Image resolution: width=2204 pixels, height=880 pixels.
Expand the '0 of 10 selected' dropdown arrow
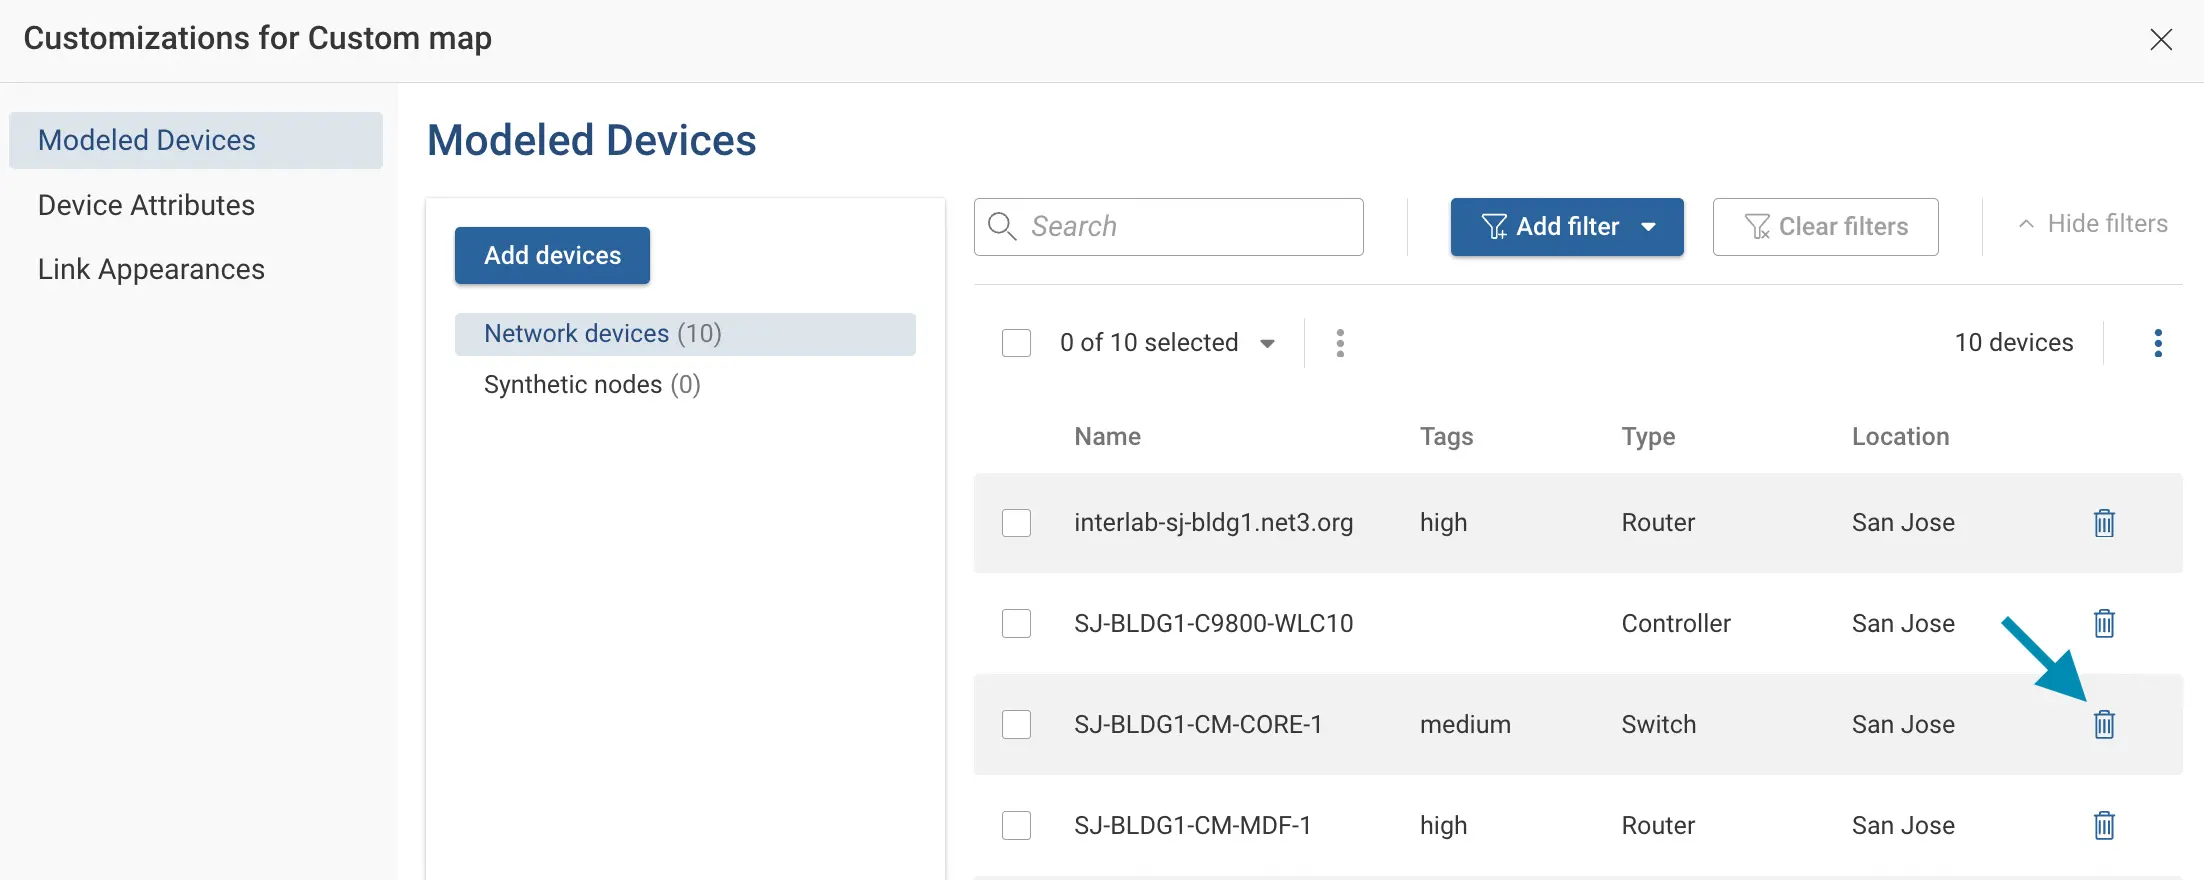pos(1267,344)
